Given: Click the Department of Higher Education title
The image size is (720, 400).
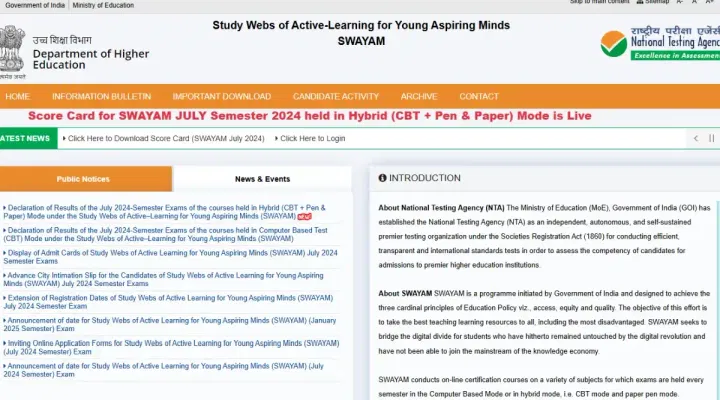Looking at the screenshot, I should tap(91, 59).
